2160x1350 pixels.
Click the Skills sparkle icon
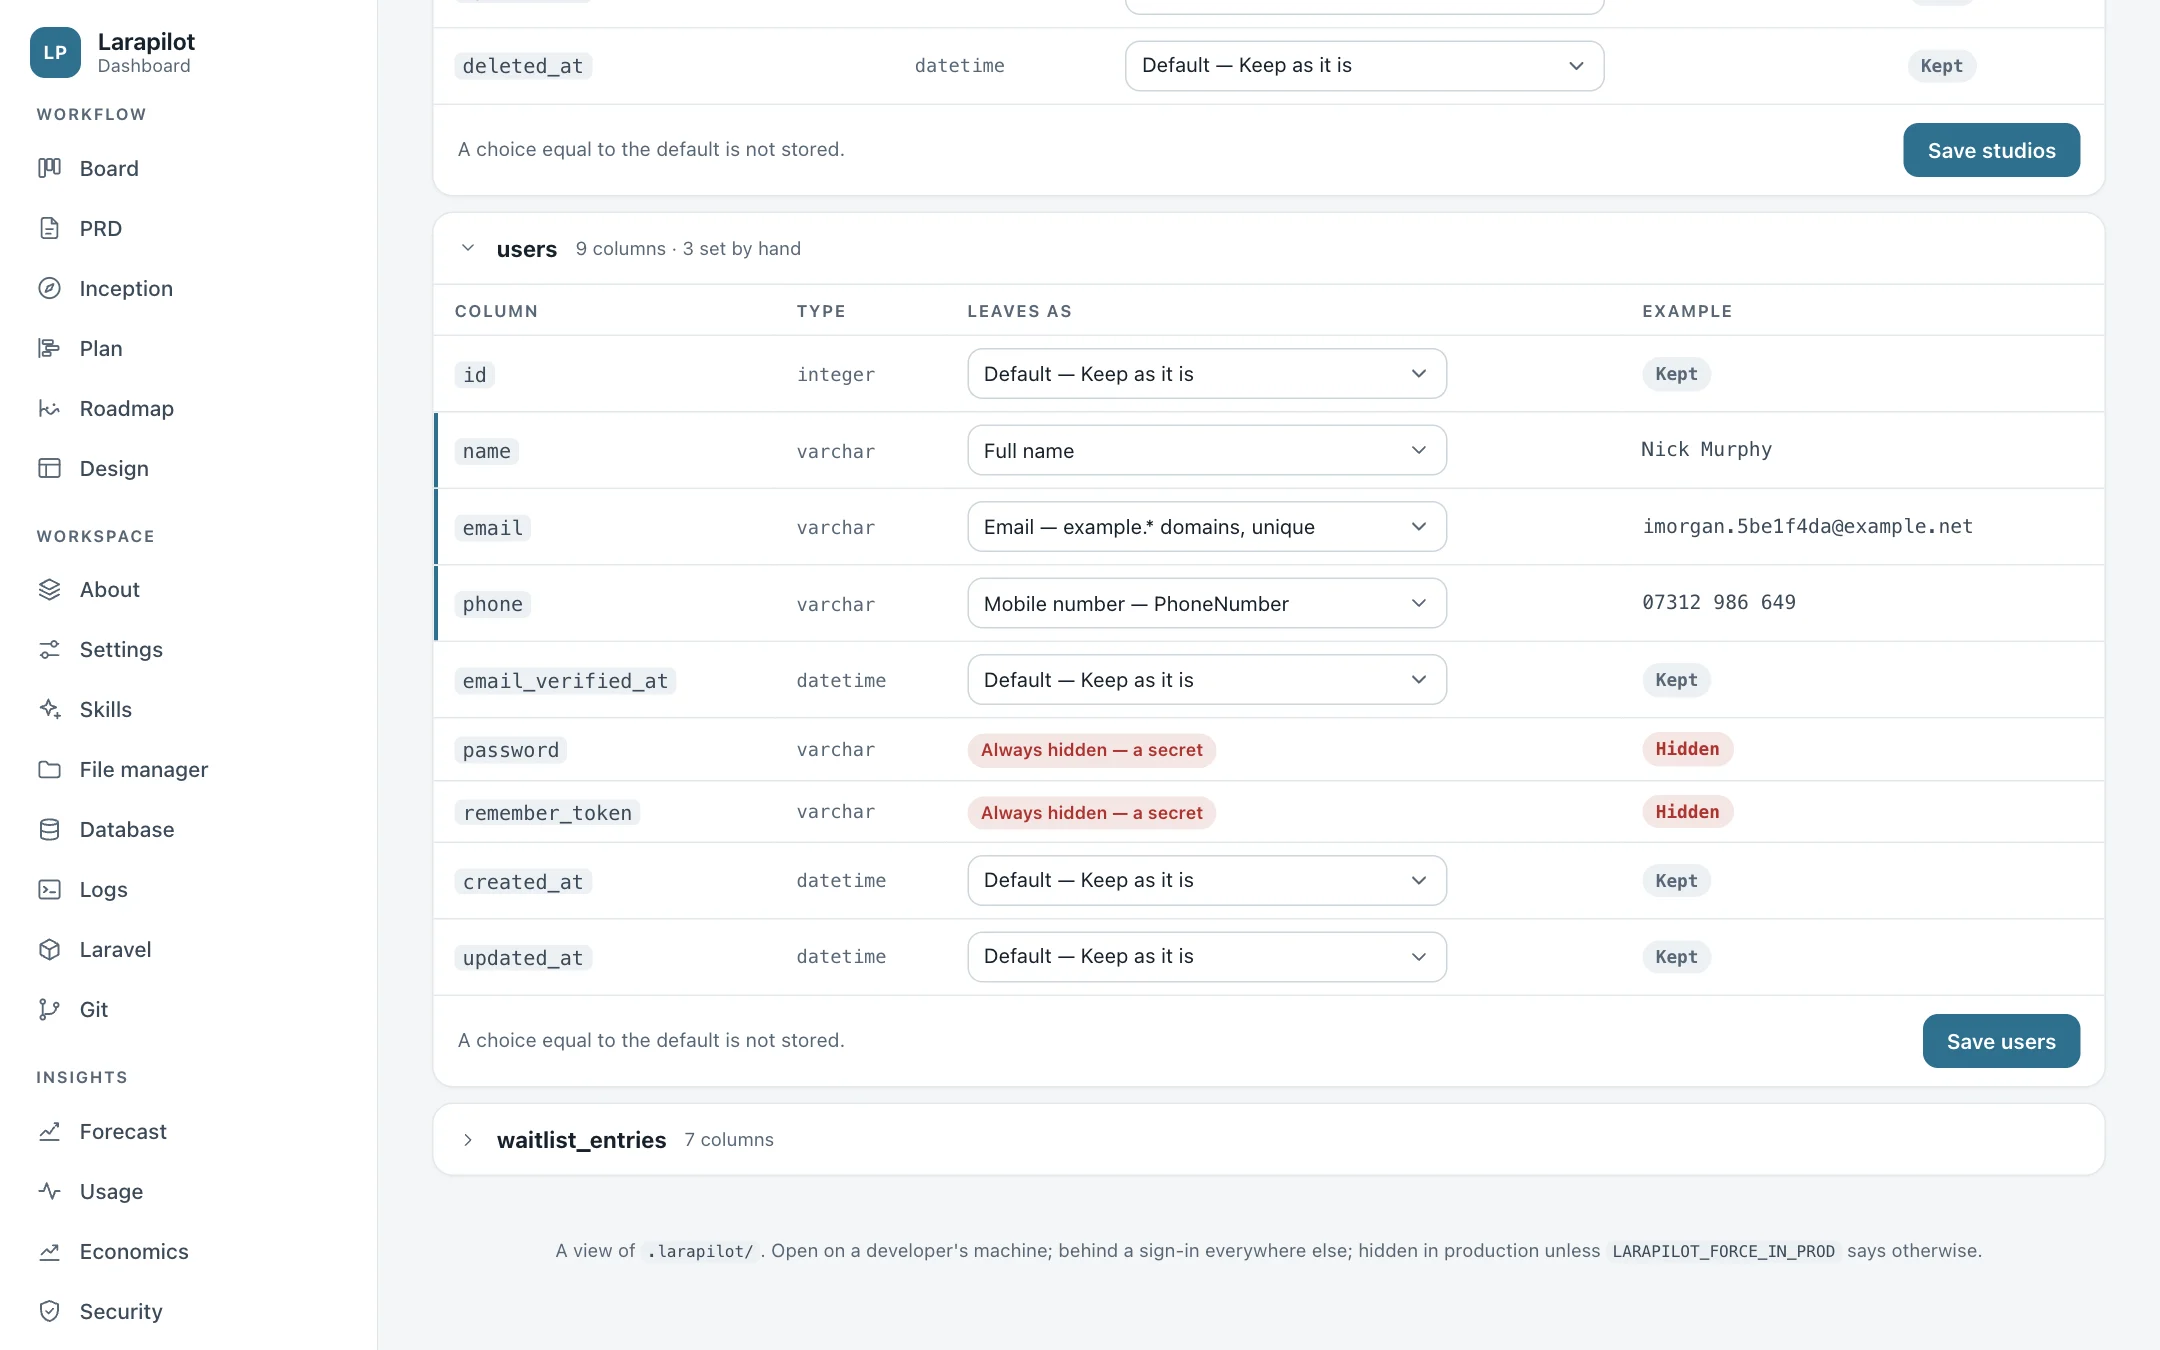click(x=49, y=709)
